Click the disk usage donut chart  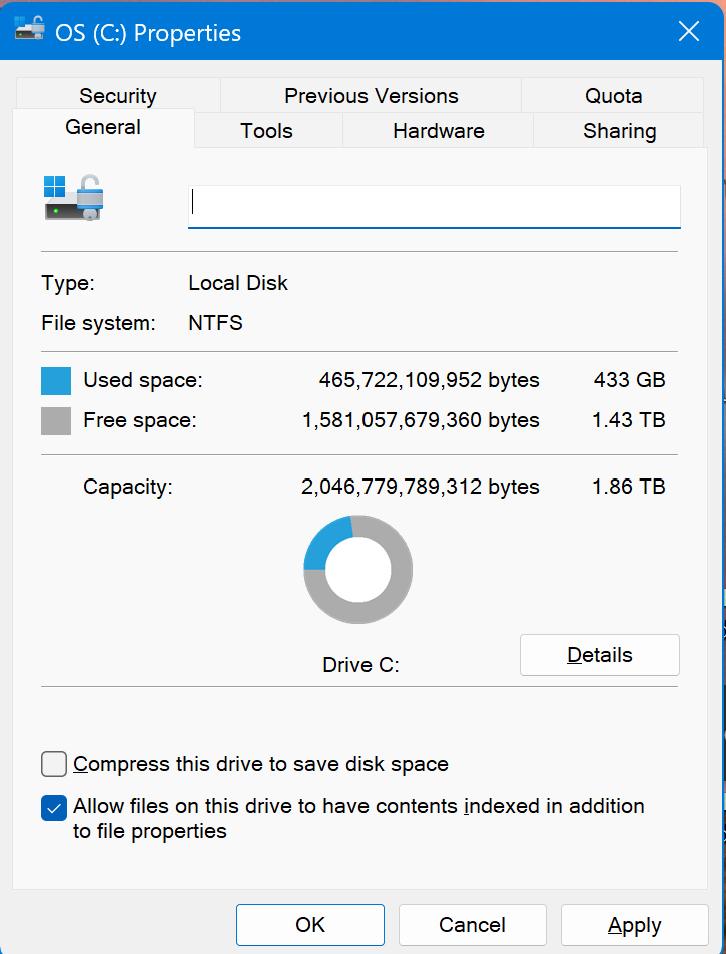point(358,570)
